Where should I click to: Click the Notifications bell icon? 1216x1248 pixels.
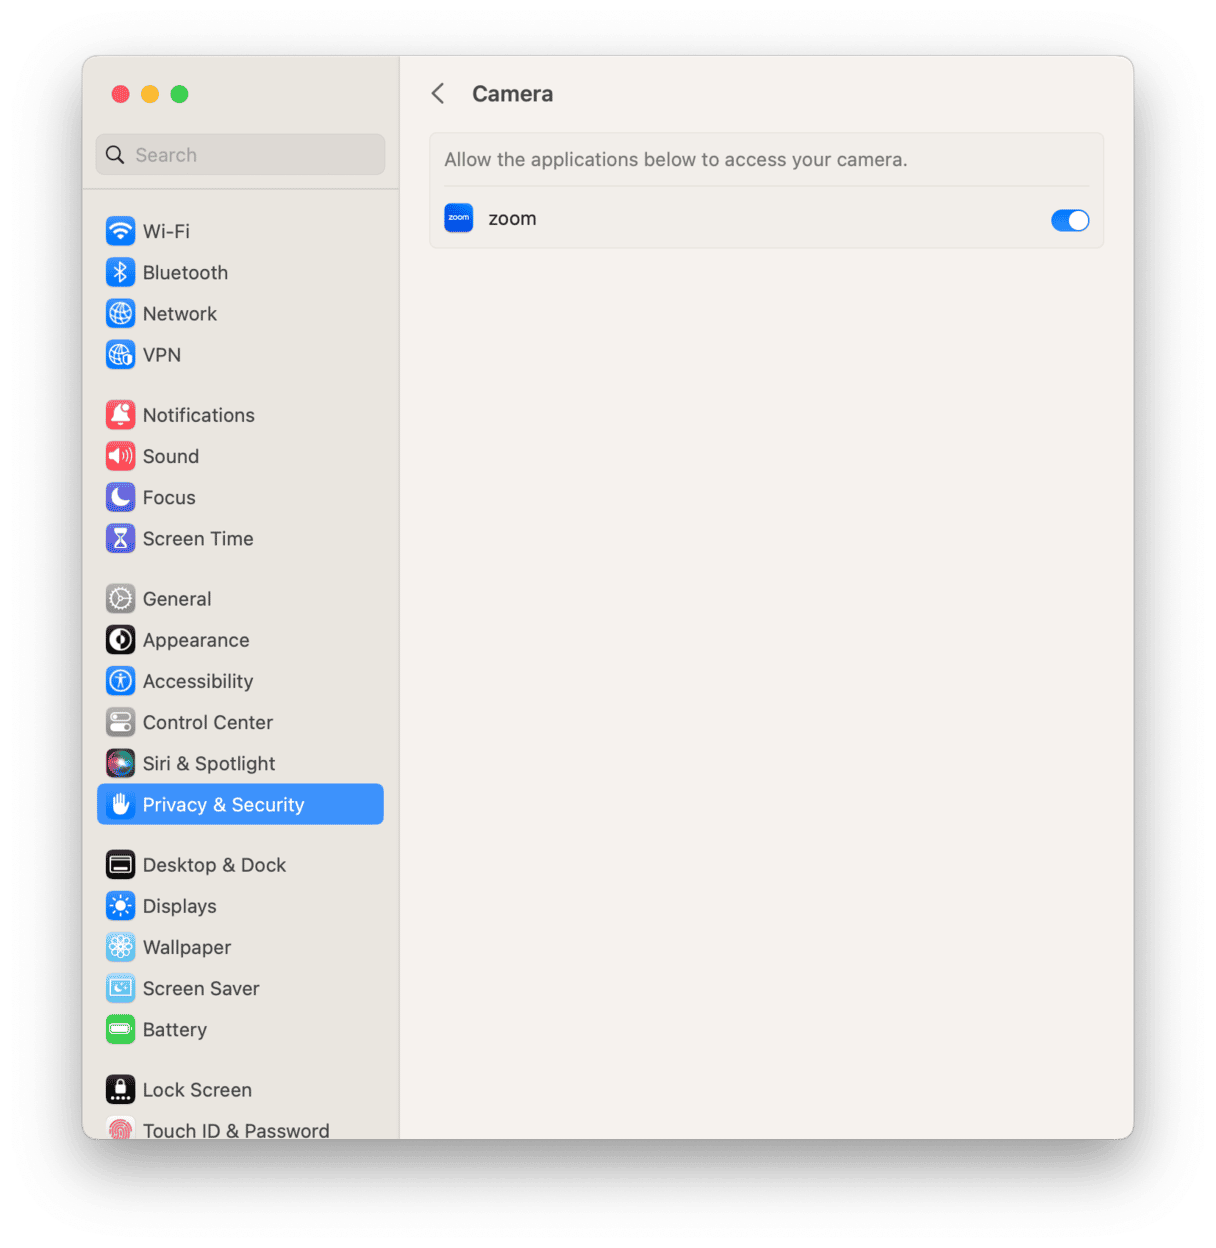(x=120, y=415)
